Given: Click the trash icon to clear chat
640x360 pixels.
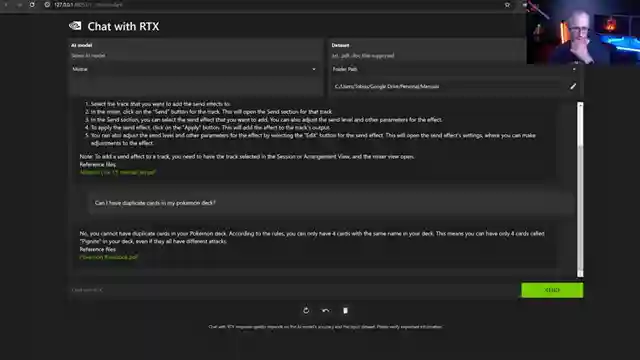Looking at the screenshot, I should tap(345, 311).
